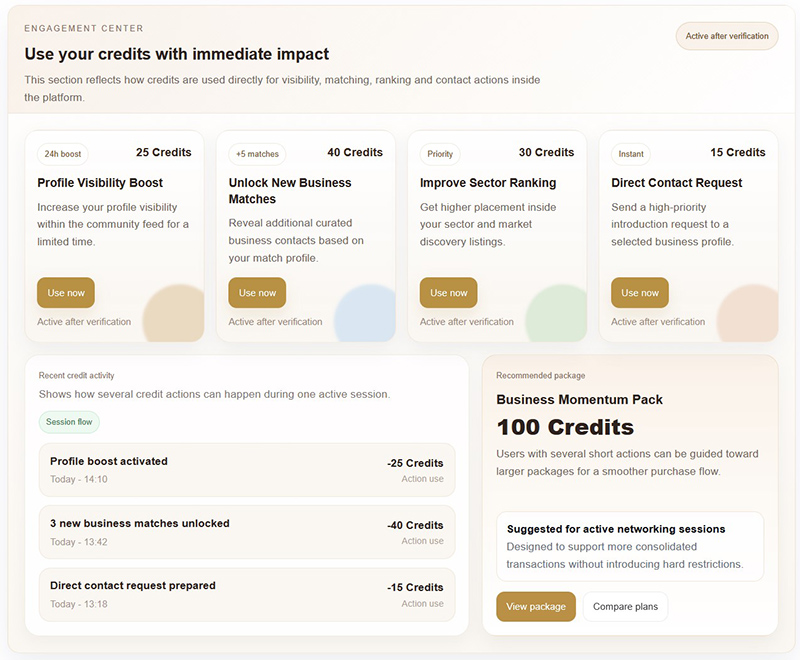Viewport: 800px width, 660px height.
Task: Select the Session flow chip
Action: pyautogui.click(x=69, y=422)
